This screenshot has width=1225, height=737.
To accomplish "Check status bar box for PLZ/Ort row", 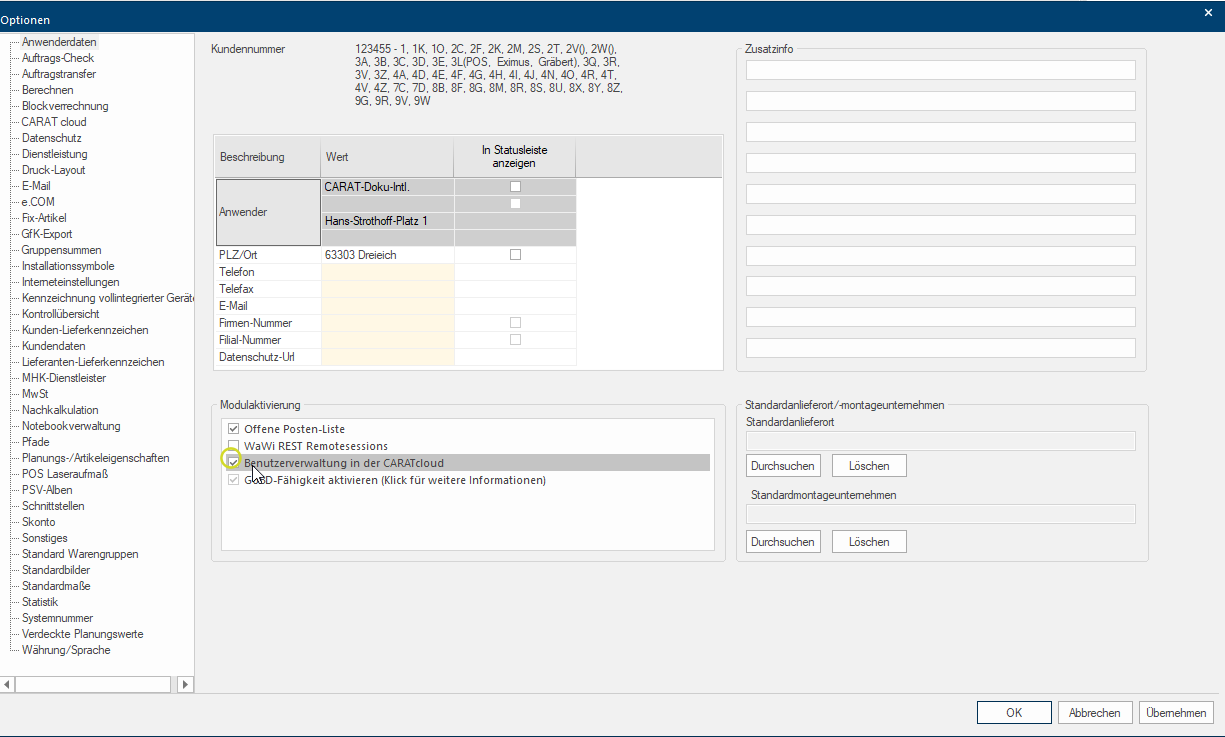I will click(515, 255).
